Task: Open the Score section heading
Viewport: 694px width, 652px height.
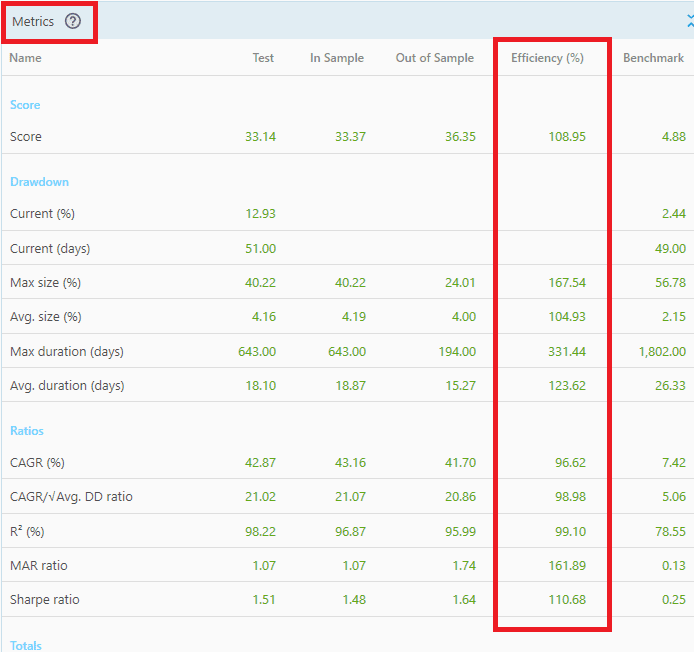Action: pyautogui.click(x=25, y=105)
